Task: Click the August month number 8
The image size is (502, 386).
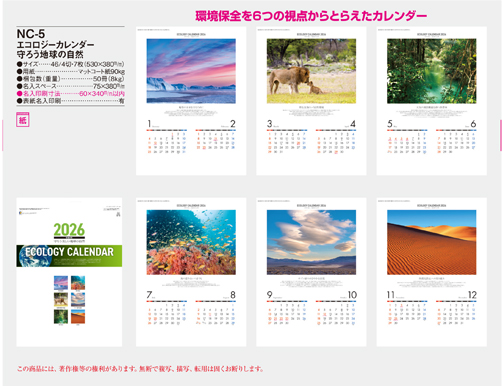Action: (233, 295)
